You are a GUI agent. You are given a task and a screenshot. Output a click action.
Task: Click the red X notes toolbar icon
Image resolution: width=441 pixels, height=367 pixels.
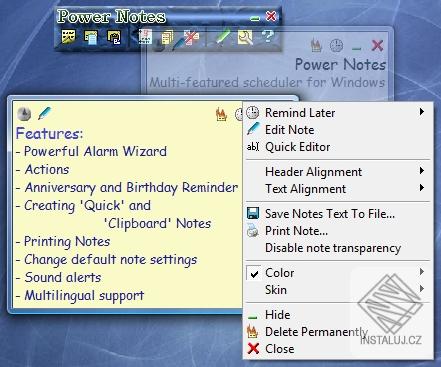coord(192,37)
